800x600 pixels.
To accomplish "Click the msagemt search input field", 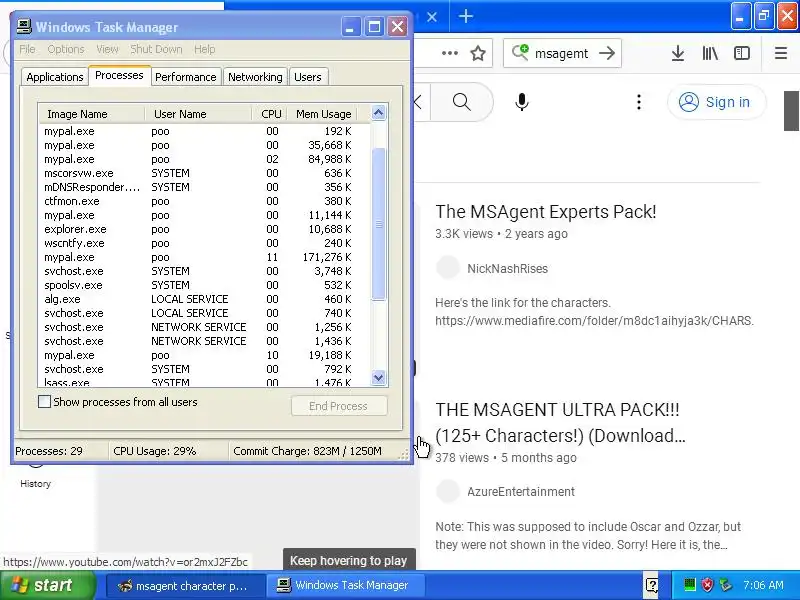I will tap(561, 53).
